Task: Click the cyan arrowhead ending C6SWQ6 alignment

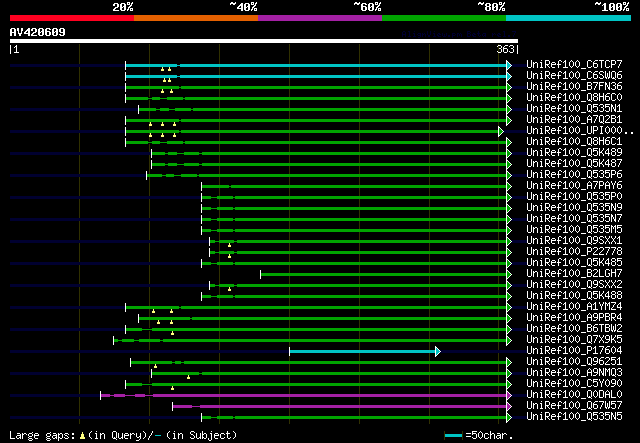Action: [509, 76]
